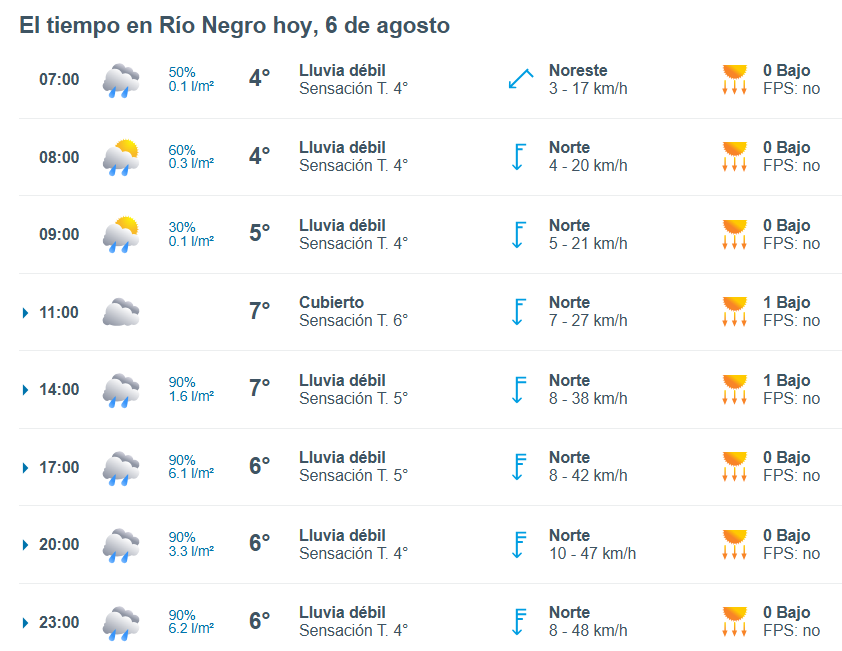Click the Noreste wind direction arrow
Screen dimensions: 842x651
click(520, 79)
